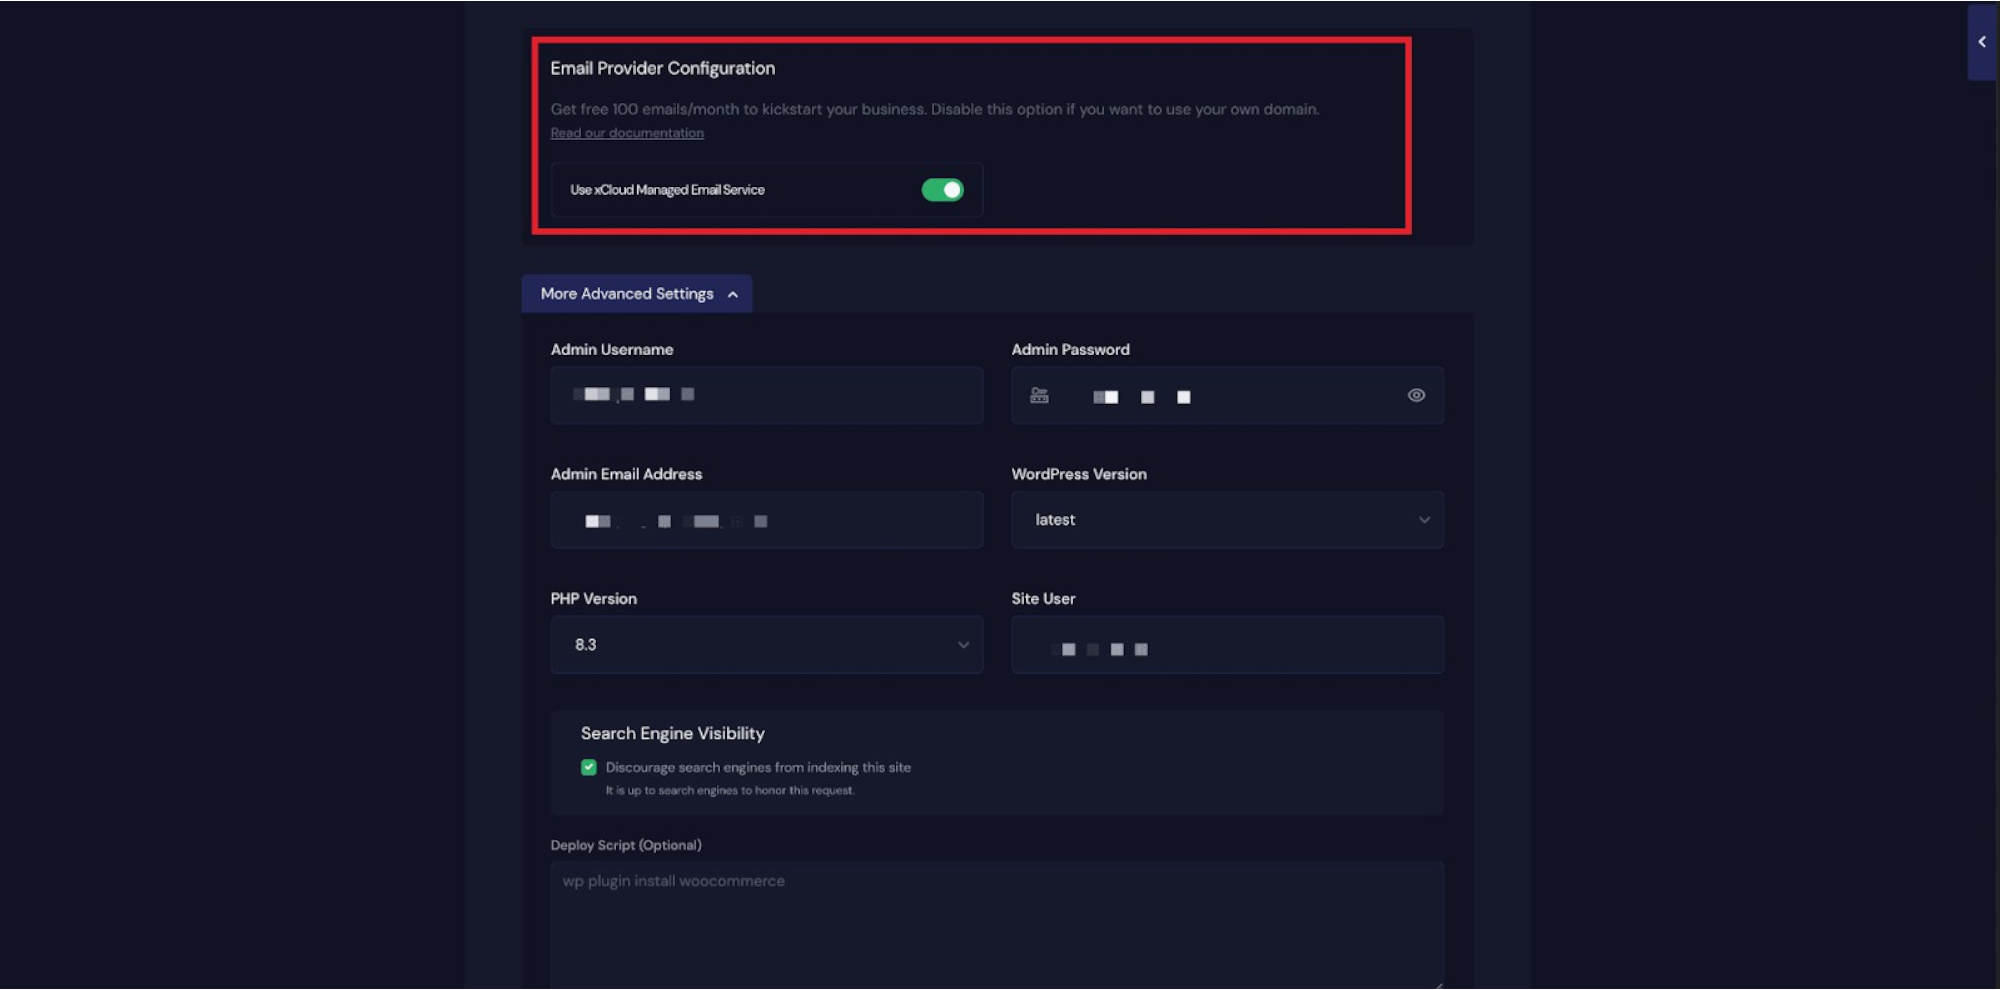Click inside the Deploy Script text area
Image resolution: width=2000 pixels, height=990 pixels.
[996, 925]
